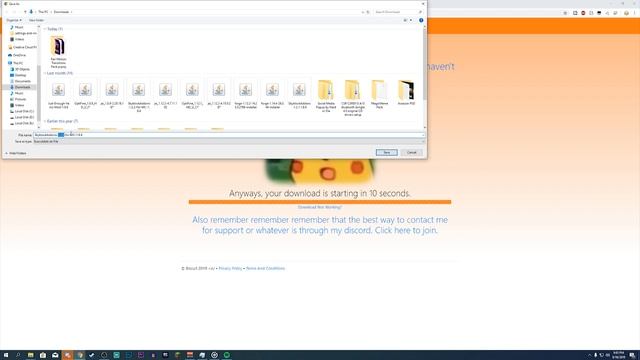The width and height of the screenshot is (640, 360).
Task: Click the up-one-level arrow in Save As
Action: point(25,12)
